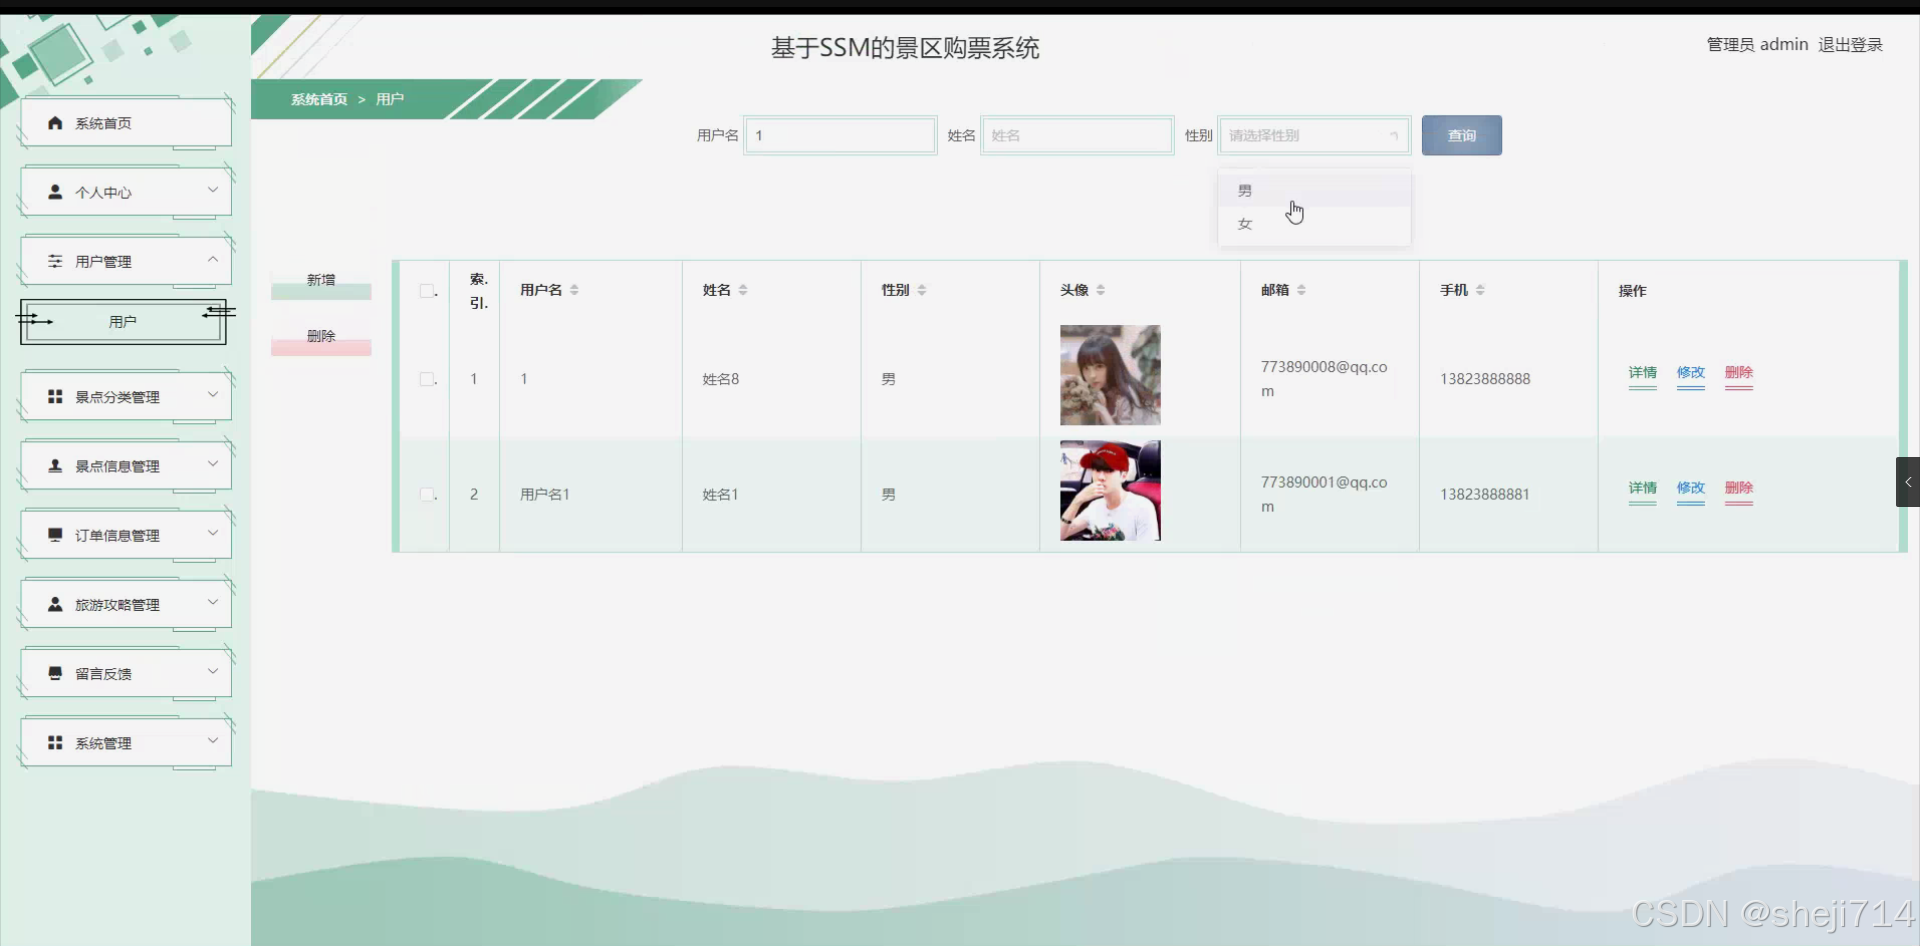
Task: Check the checkbox for 用户名1 row
Action: tap(427, 493)
